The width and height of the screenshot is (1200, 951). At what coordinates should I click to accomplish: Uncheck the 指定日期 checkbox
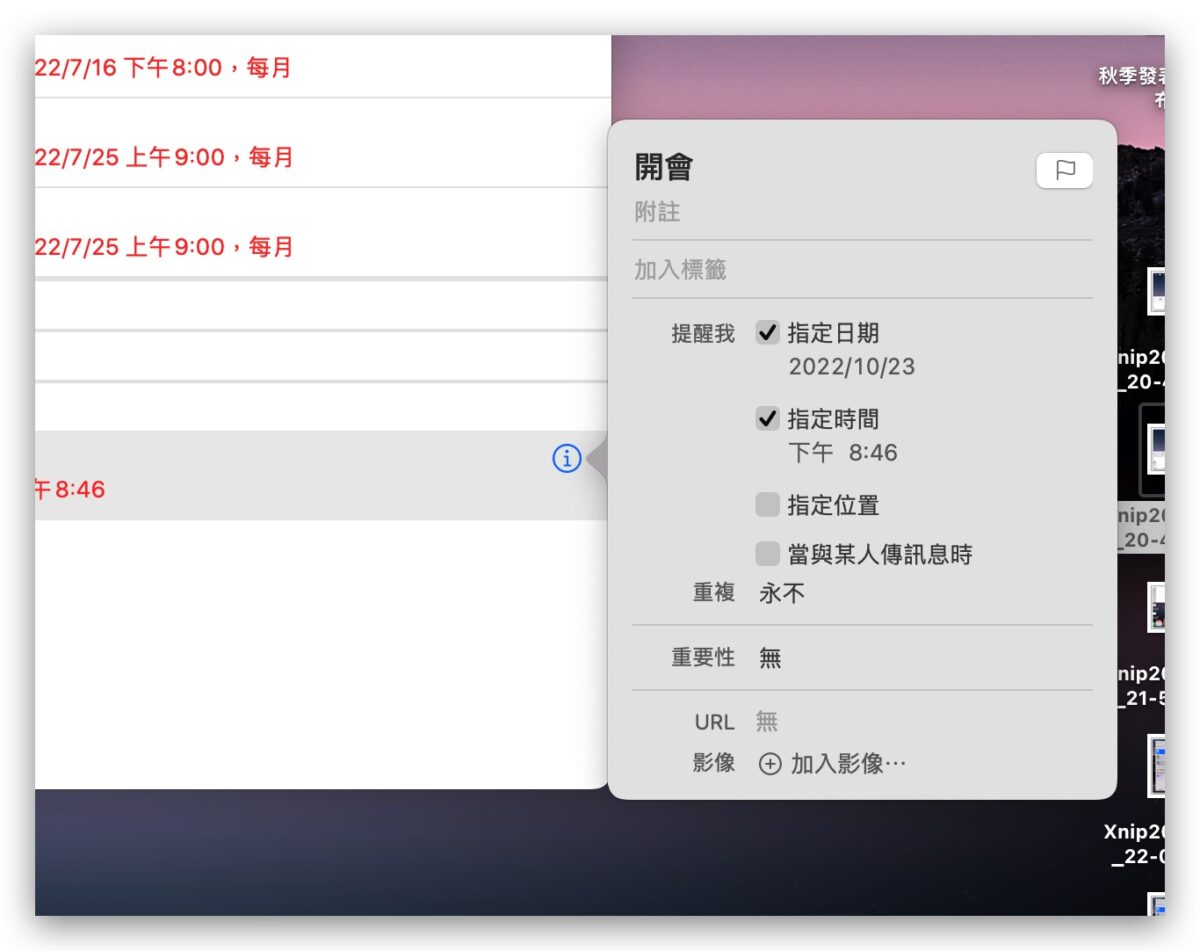tap(767, 333)
